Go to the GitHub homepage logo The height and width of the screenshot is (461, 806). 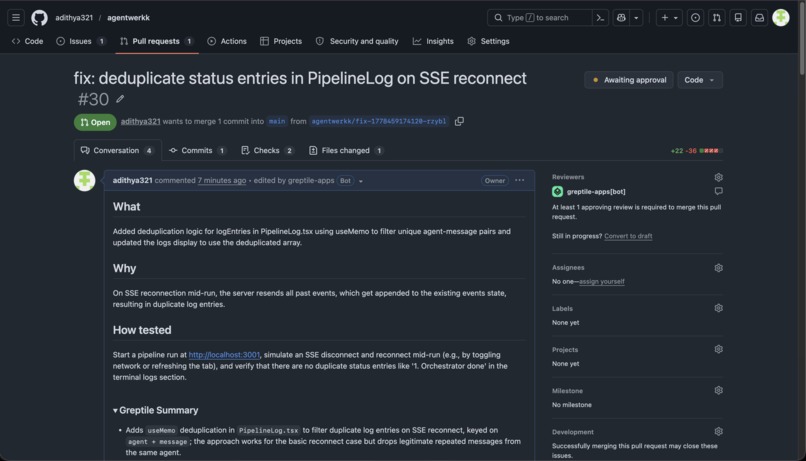pos(40,17)
